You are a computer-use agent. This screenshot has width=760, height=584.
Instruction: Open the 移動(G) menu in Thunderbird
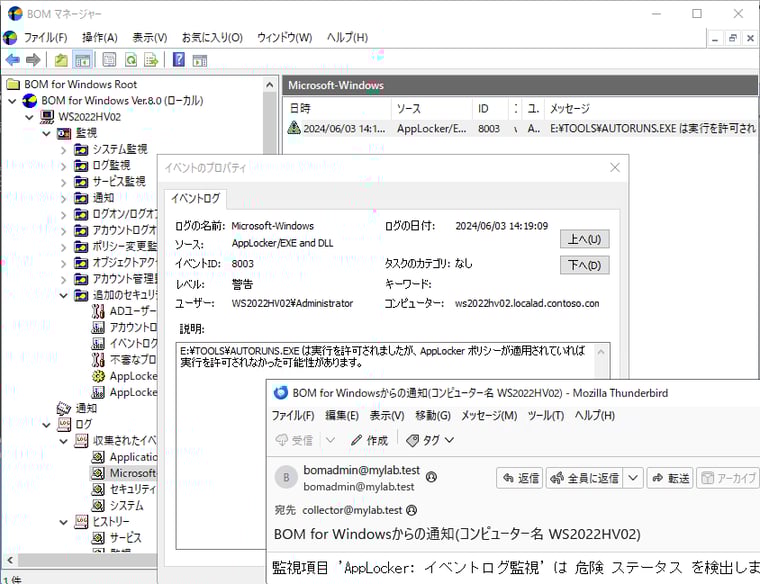(433, 415)
